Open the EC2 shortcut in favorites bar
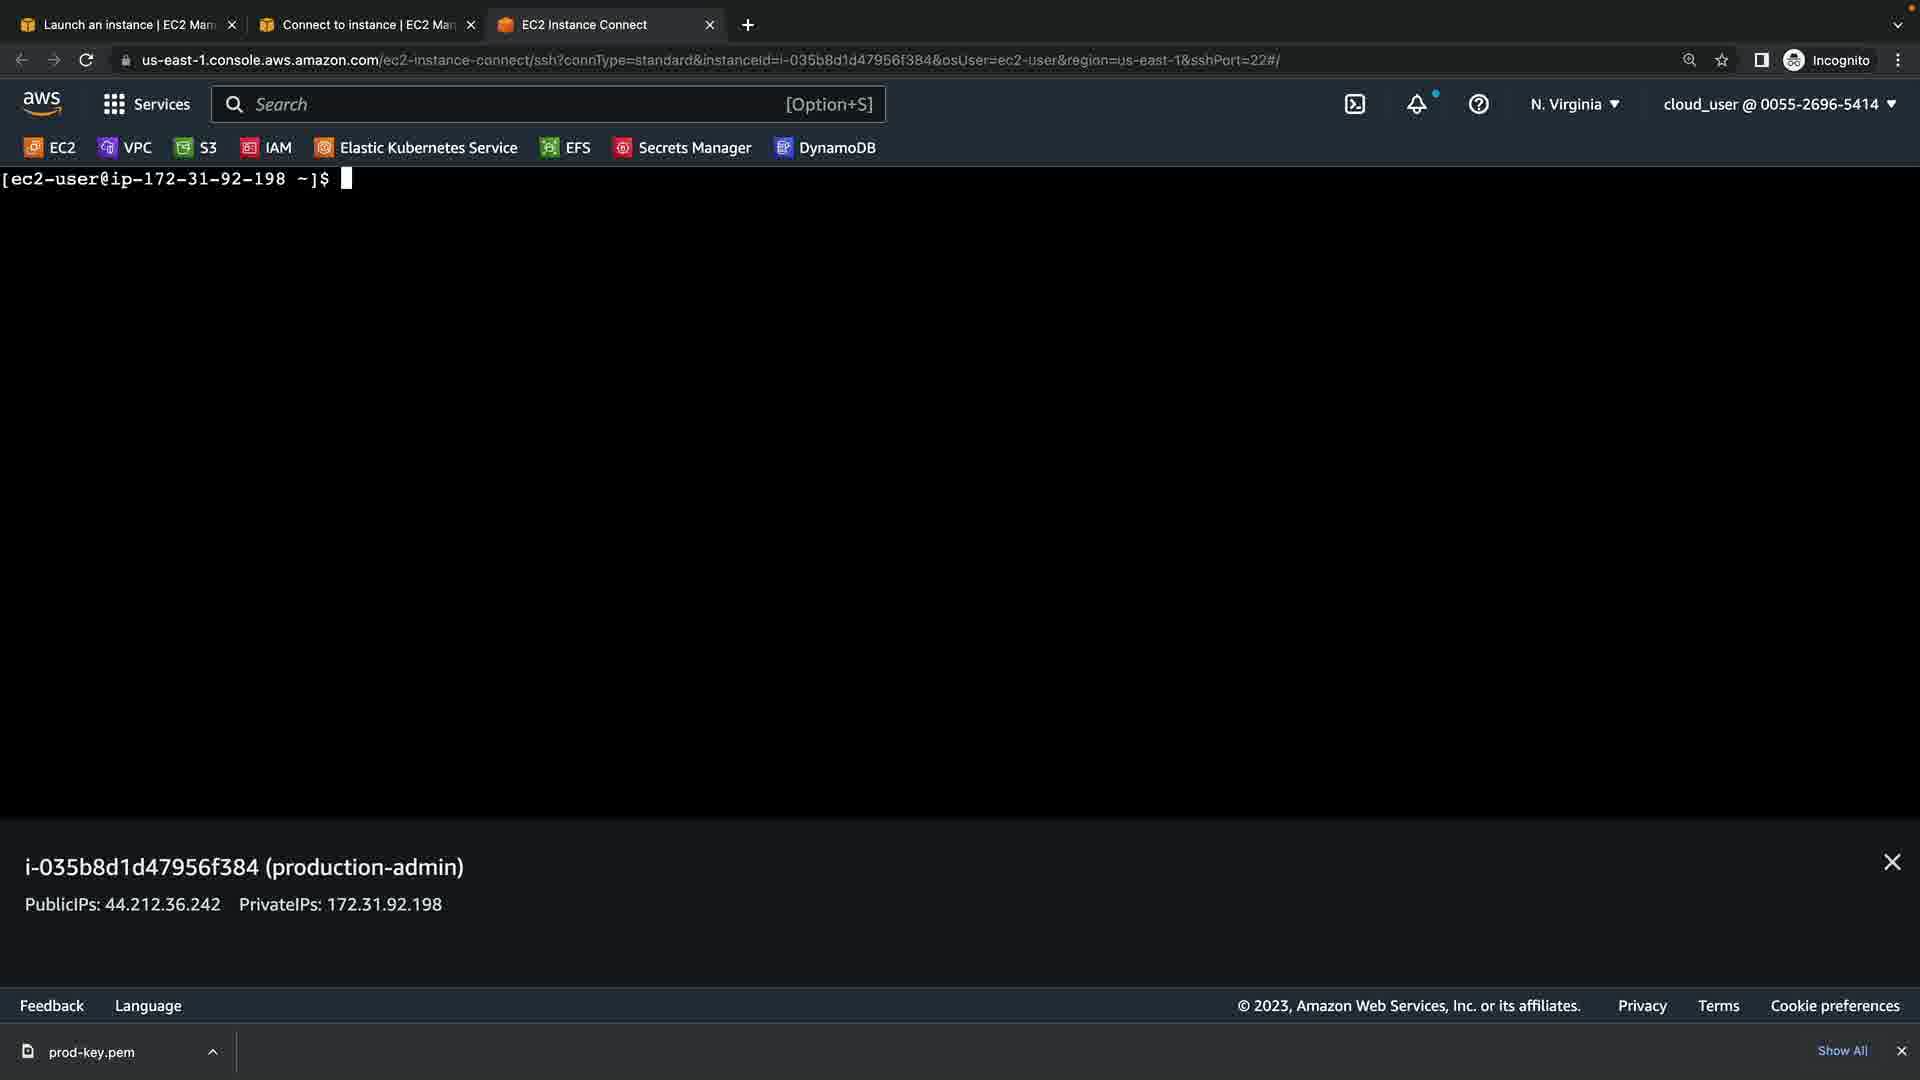 point(50,147)
